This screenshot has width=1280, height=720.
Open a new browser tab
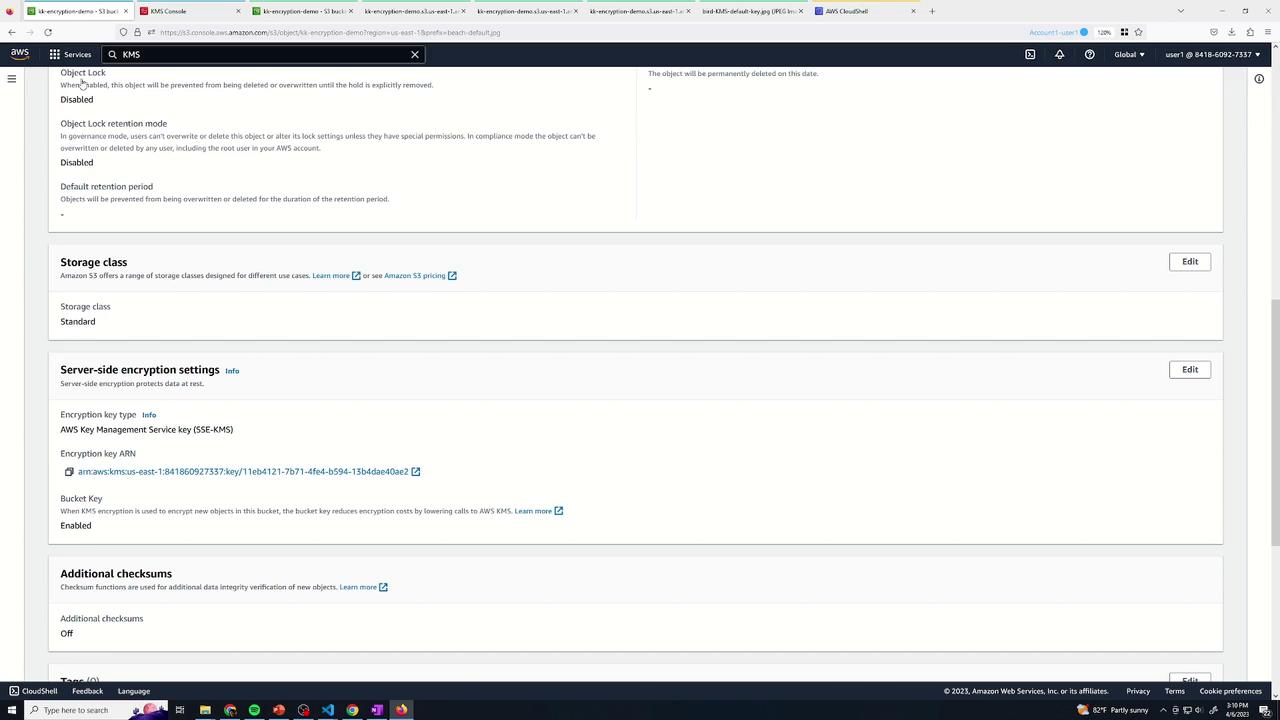(932, 11)
